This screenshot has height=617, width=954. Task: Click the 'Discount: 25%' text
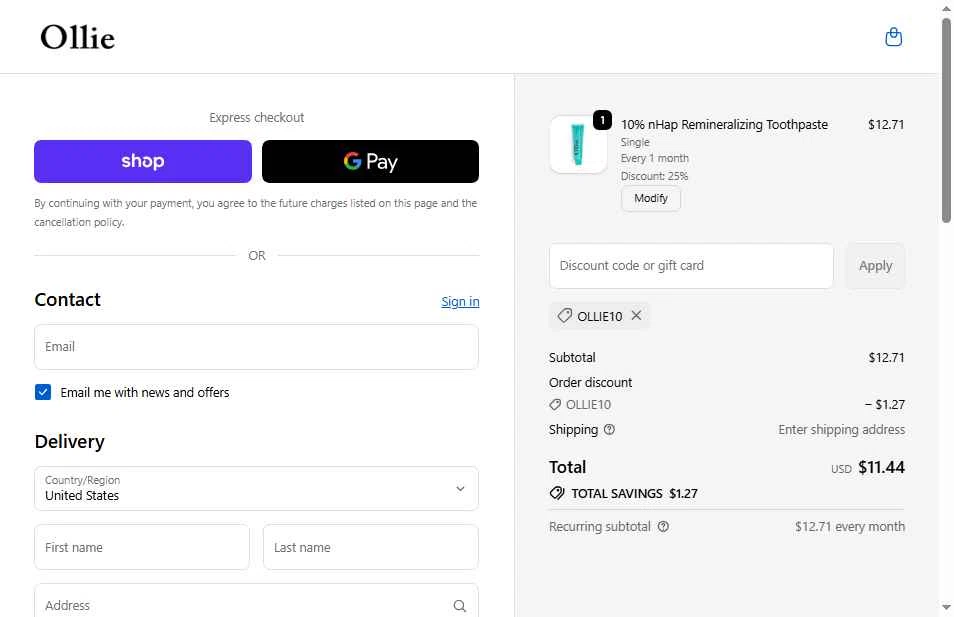point(654,176)
